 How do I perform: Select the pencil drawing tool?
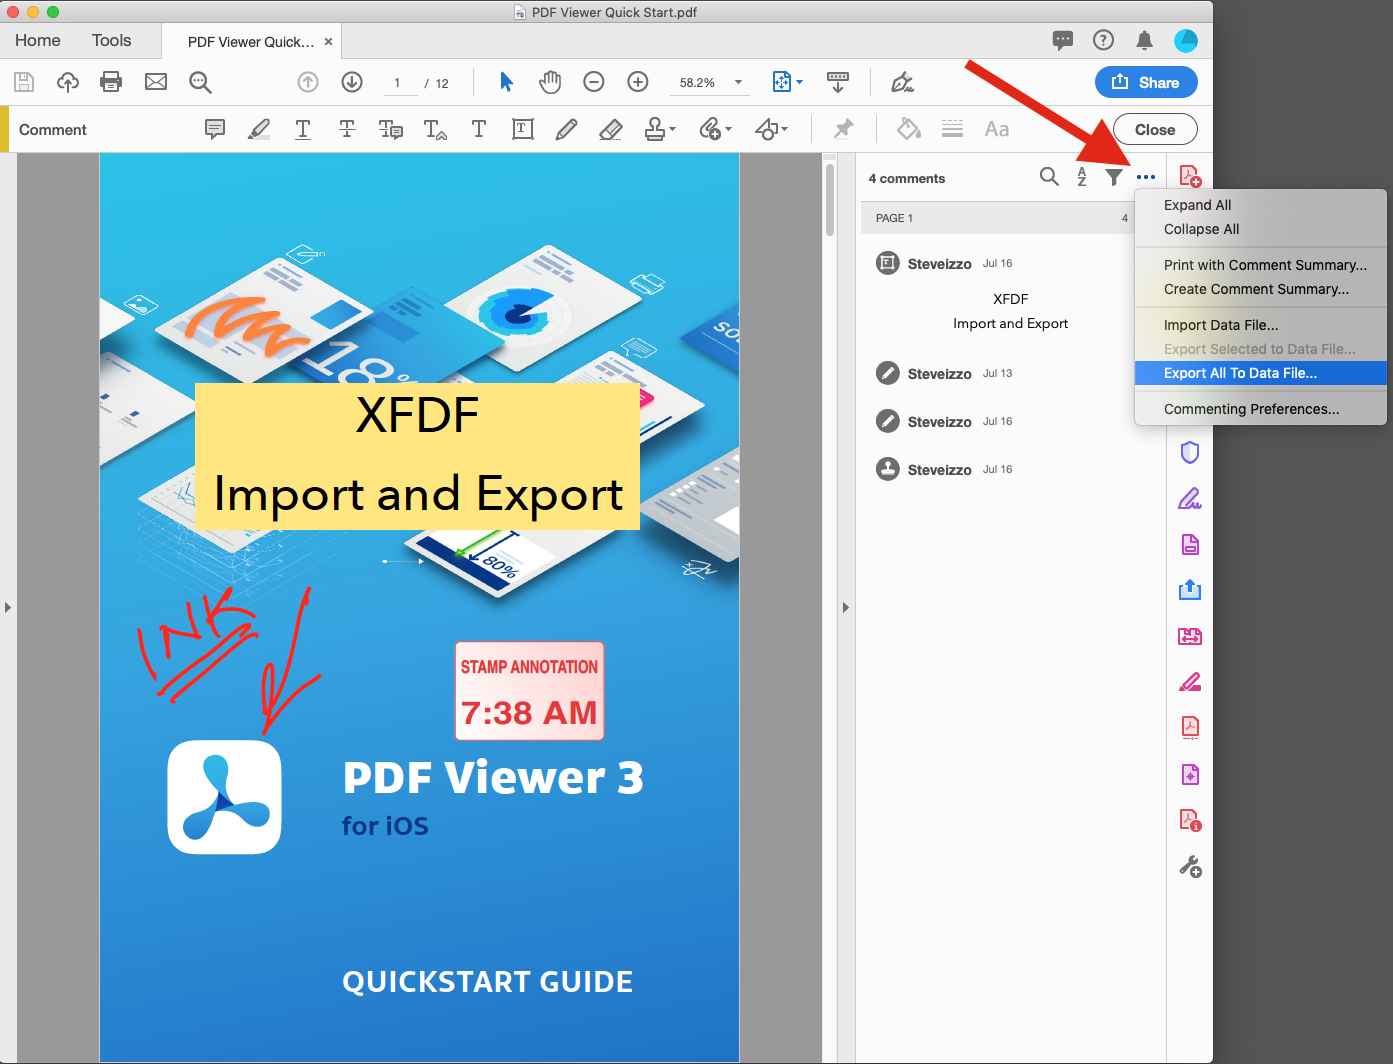(566, 129)
